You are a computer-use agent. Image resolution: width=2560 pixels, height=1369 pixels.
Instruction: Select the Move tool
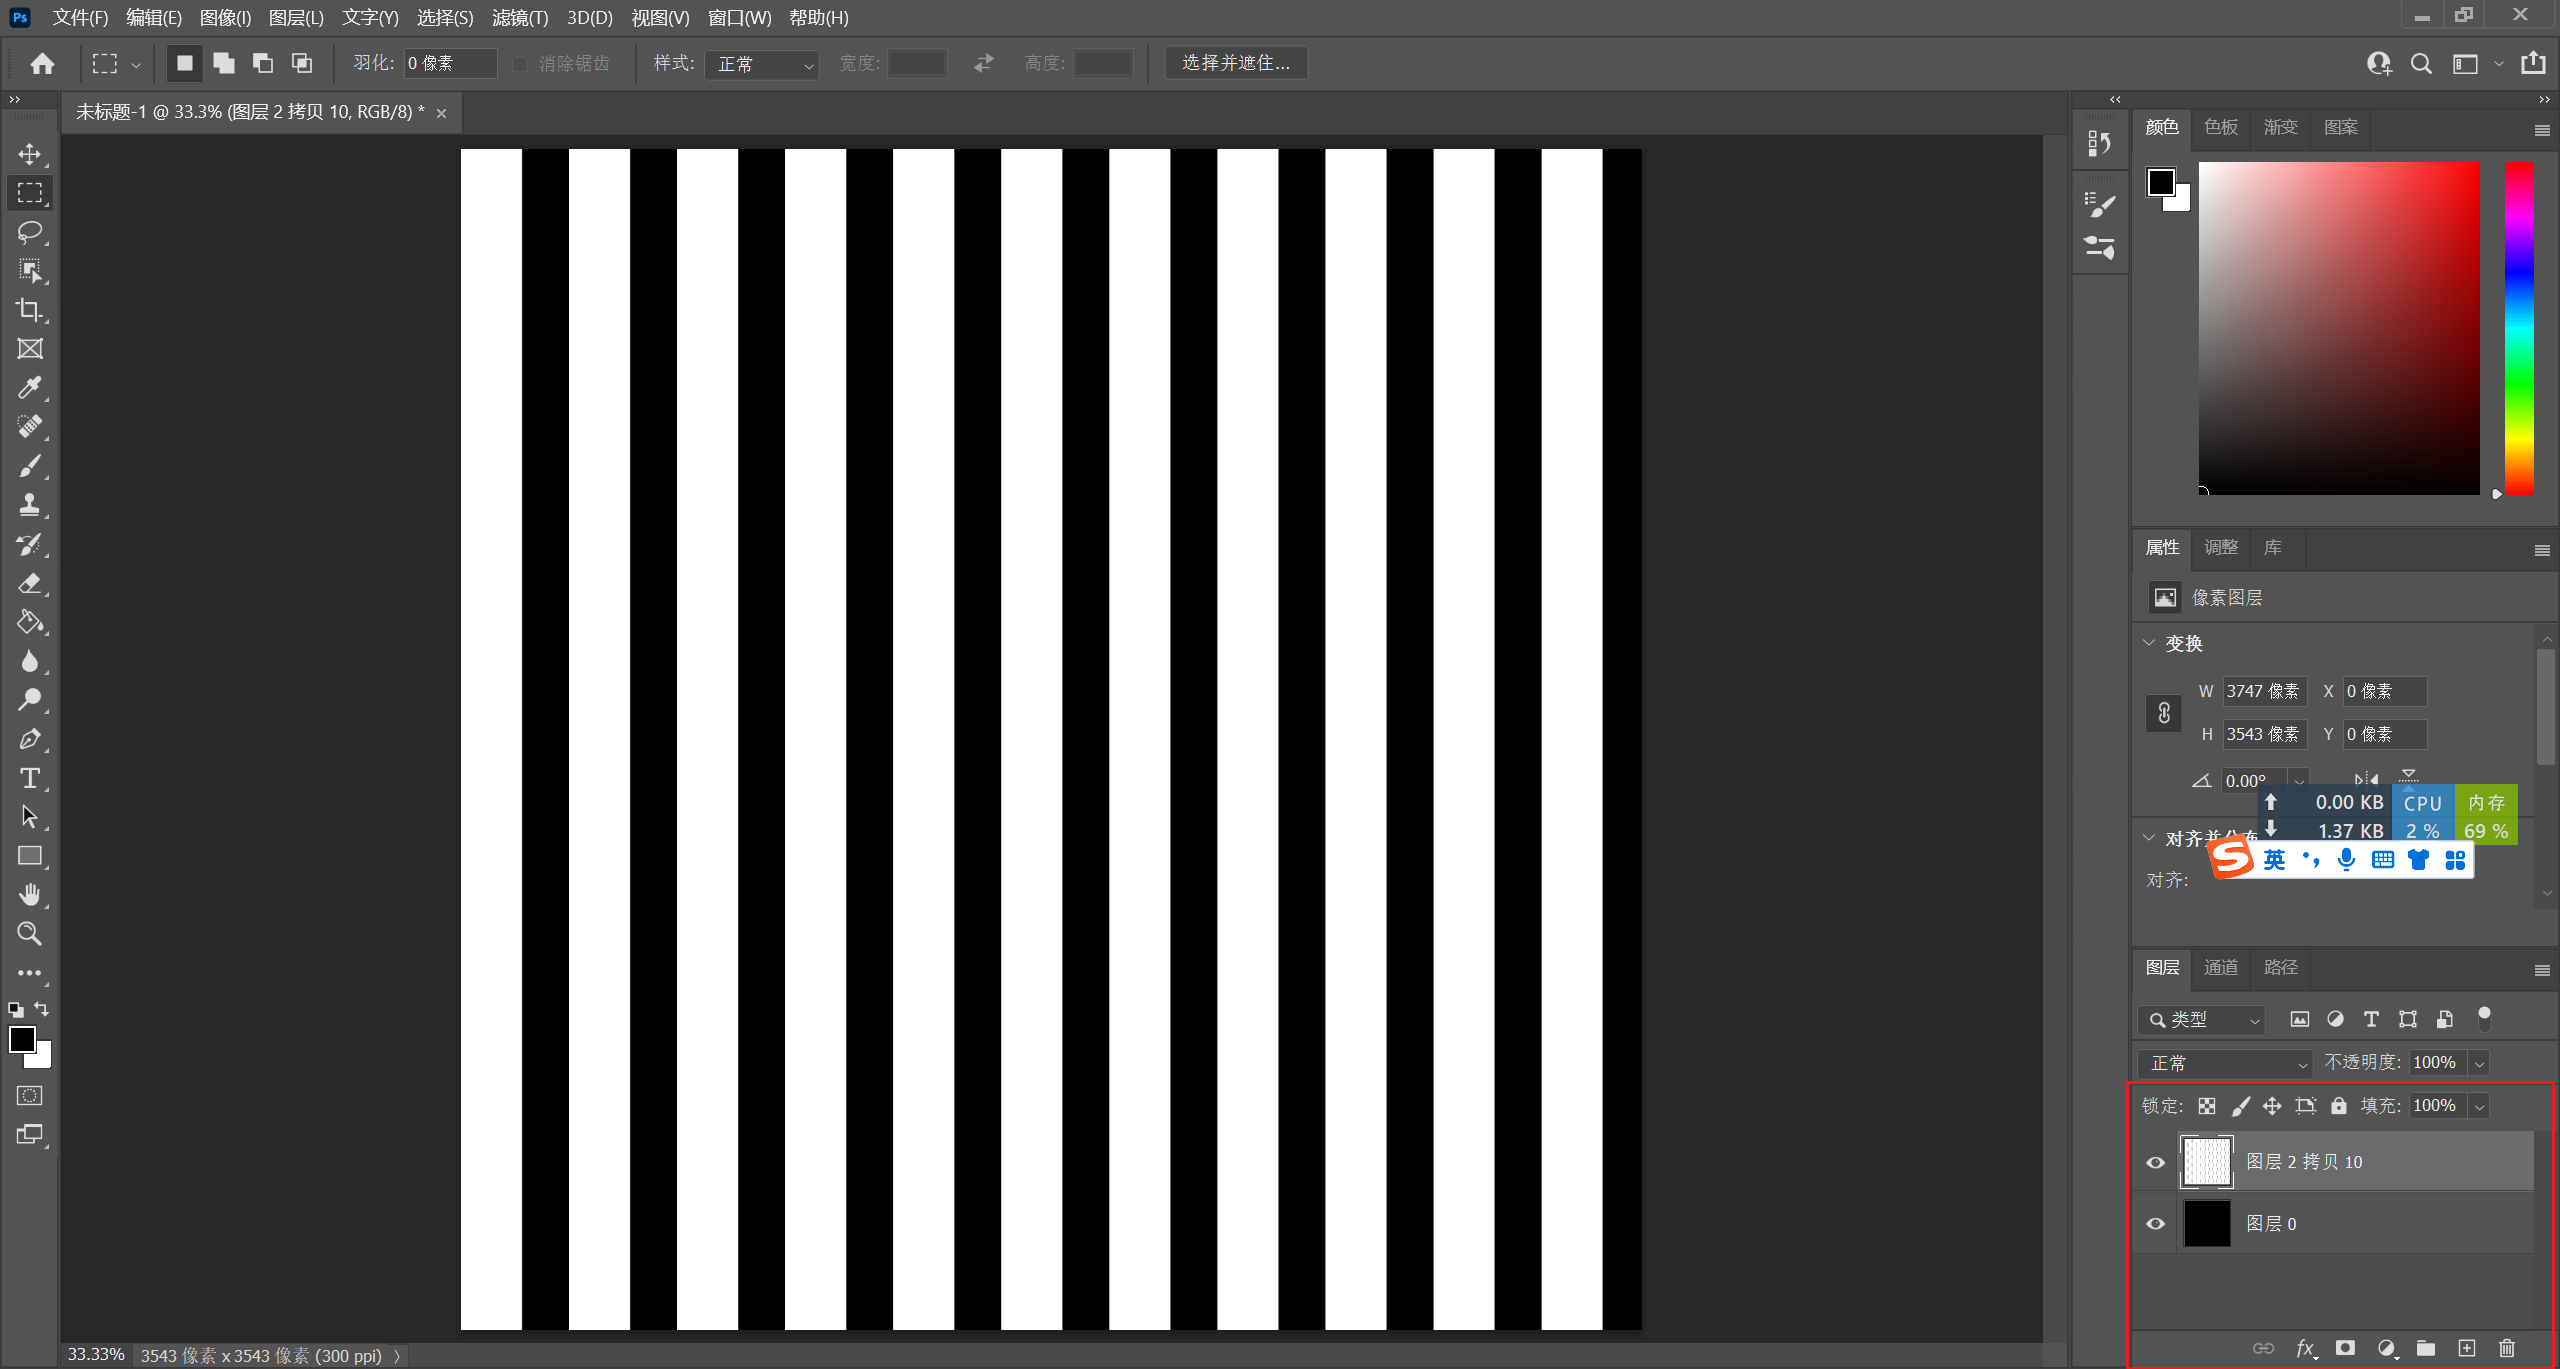tap(30, 154)
